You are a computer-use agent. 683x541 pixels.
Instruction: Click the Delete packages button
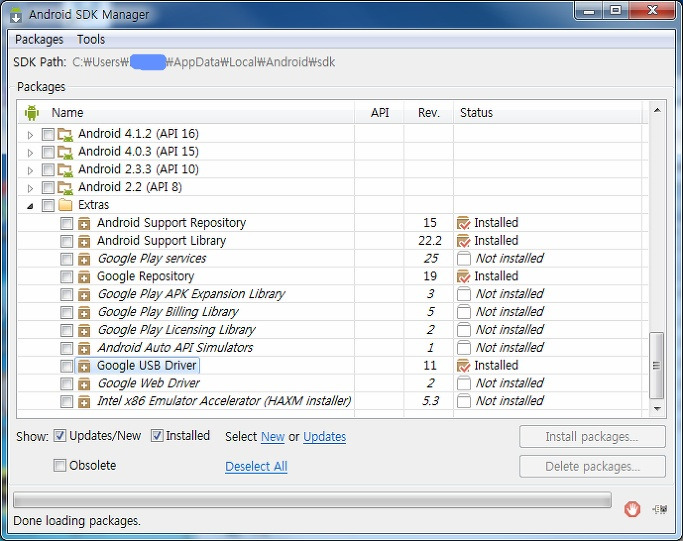[592, 467]
